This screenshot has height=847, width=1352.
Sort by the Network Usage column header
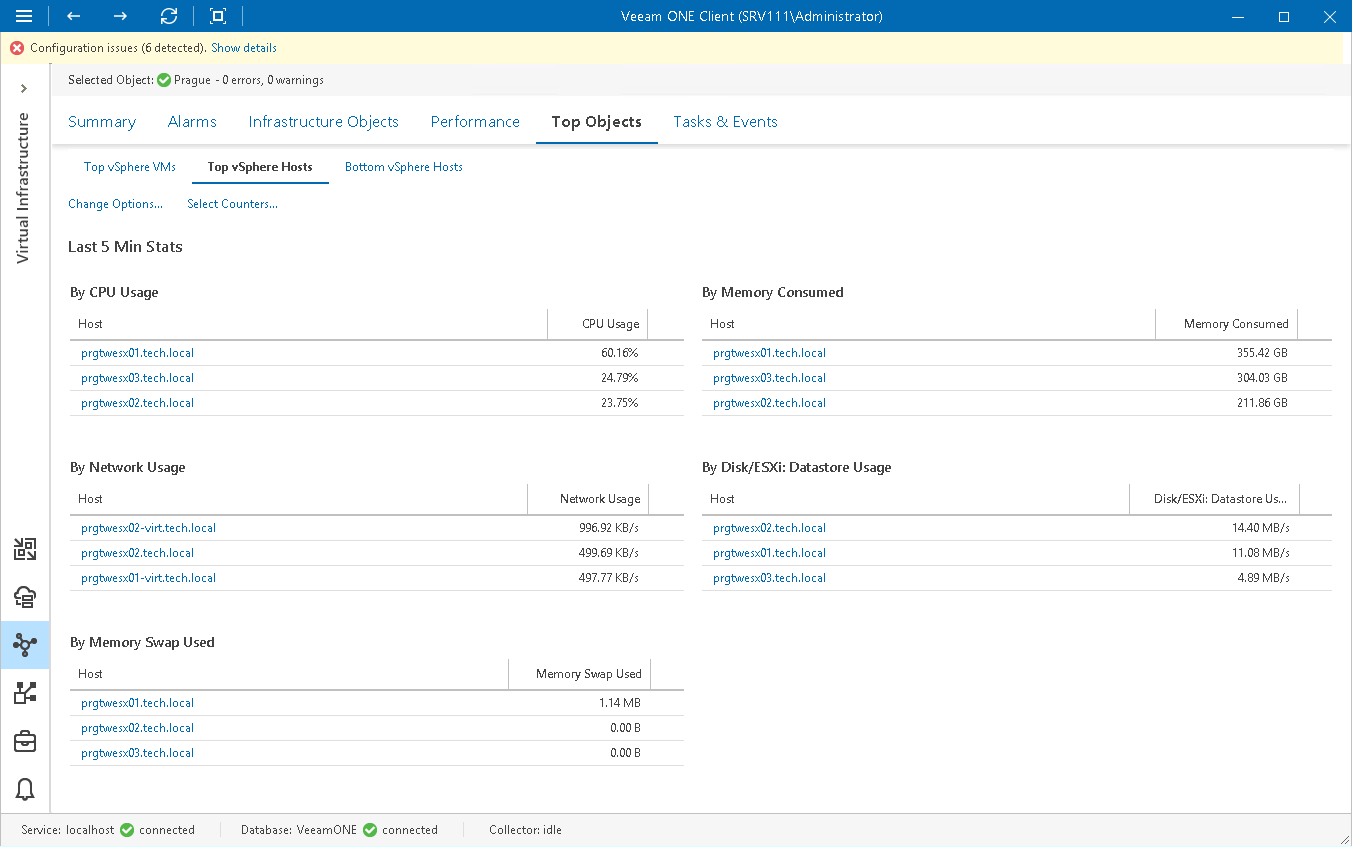(588, 499)
